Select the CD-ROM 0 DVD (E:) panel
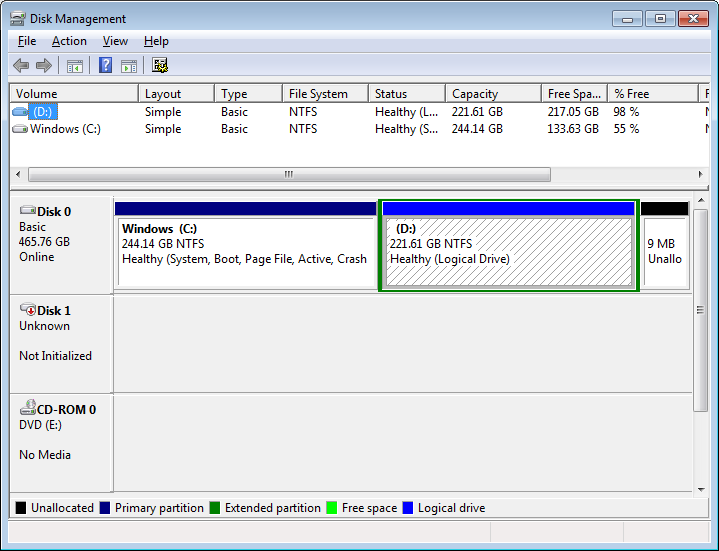 [x=61, y=443]
